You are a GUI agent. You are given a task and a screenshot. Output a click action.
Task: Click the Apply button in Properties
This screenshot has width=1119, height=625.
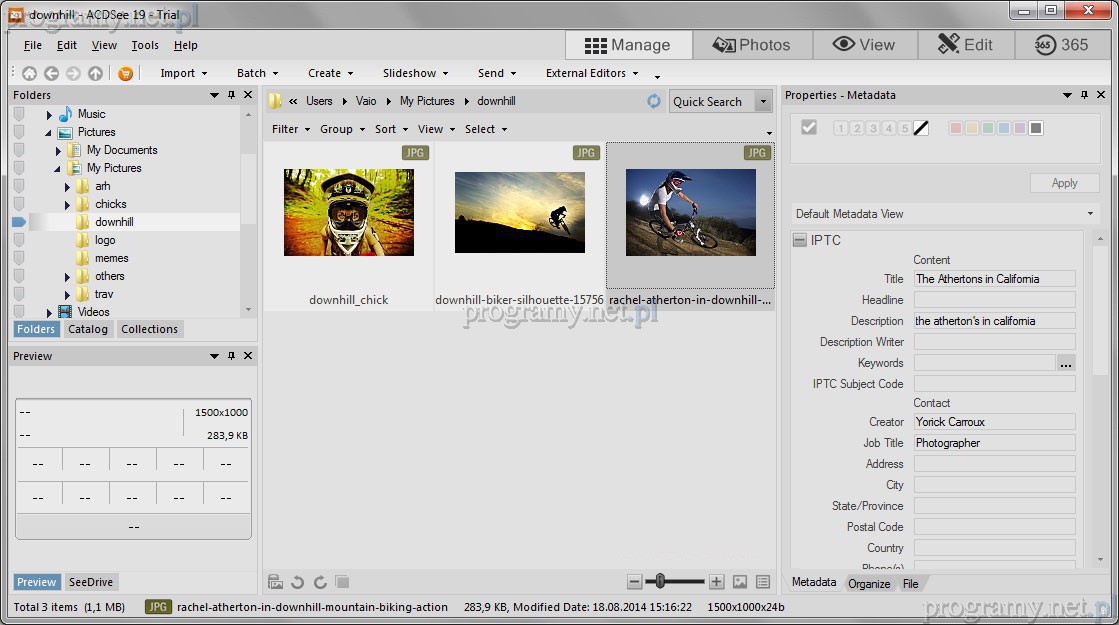(x=1064, y=183)
